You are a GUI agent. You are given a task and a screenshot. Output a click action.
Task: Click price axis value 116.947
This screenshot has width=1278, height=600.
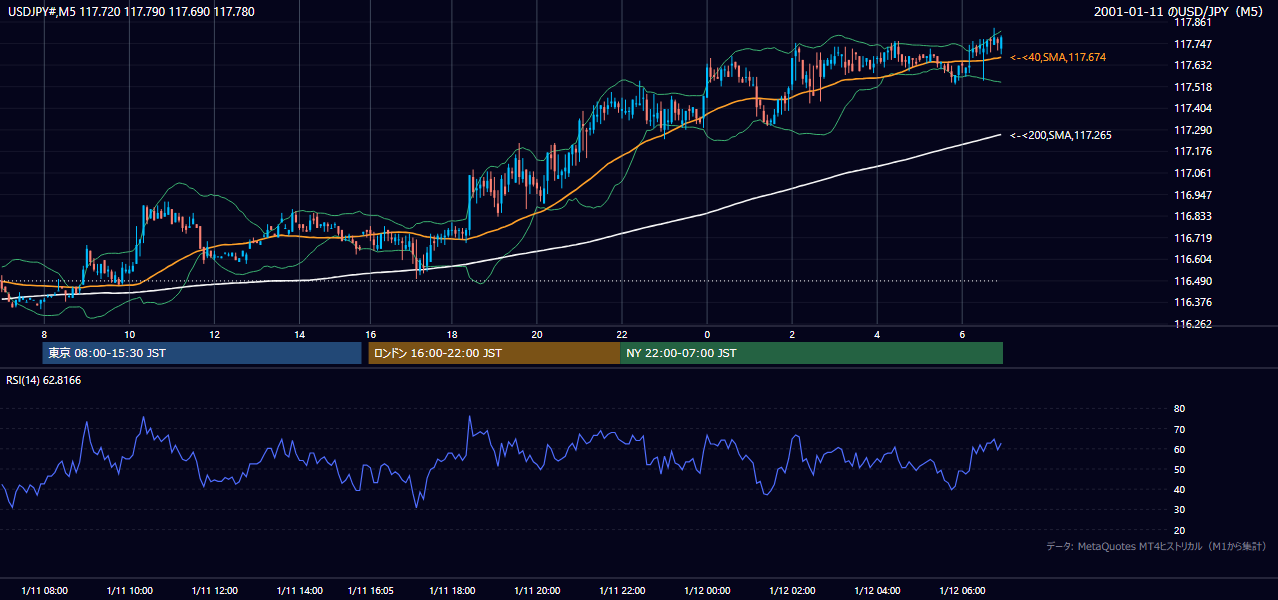coord(1193,195)
